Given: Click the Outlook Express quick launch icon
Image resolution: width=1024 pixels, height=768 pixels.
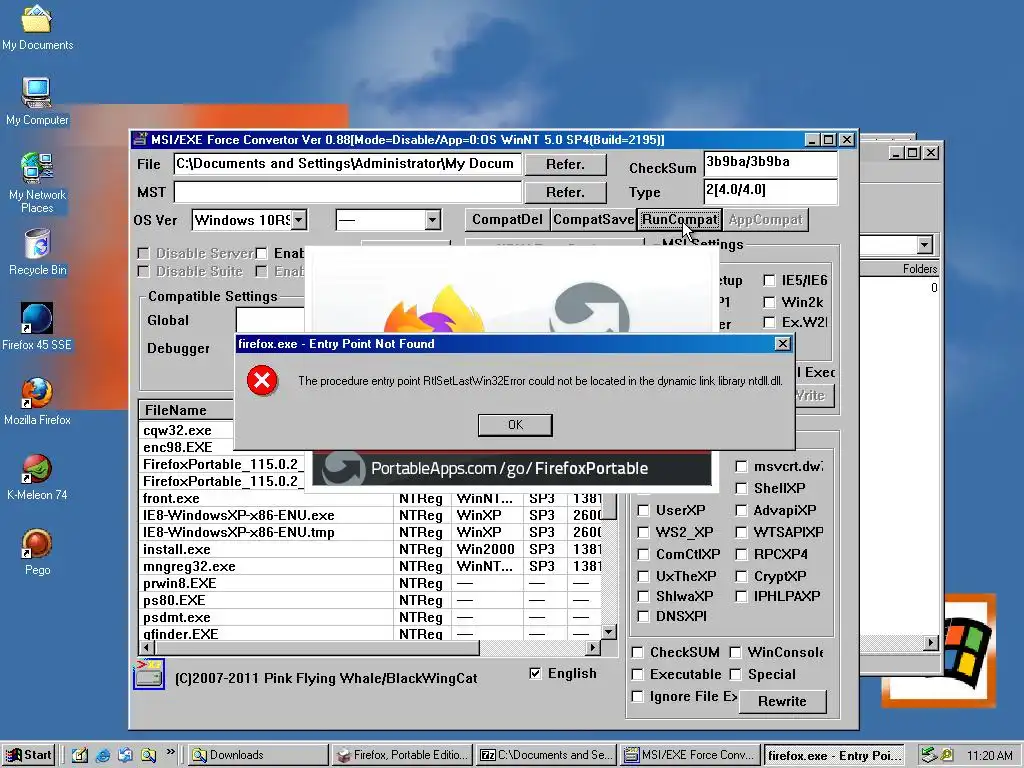Looking at the screenshot, I should (x=125, y=755).
